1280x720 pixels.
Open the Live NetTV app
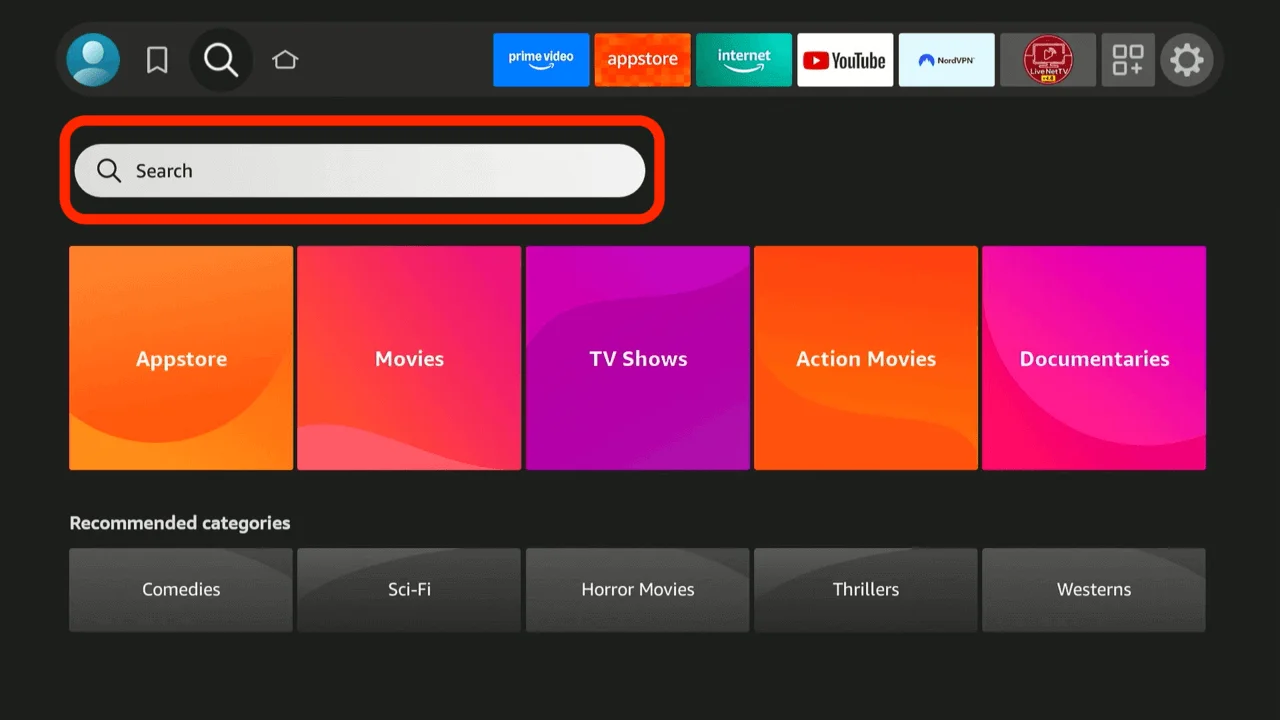pos(1047,59)
